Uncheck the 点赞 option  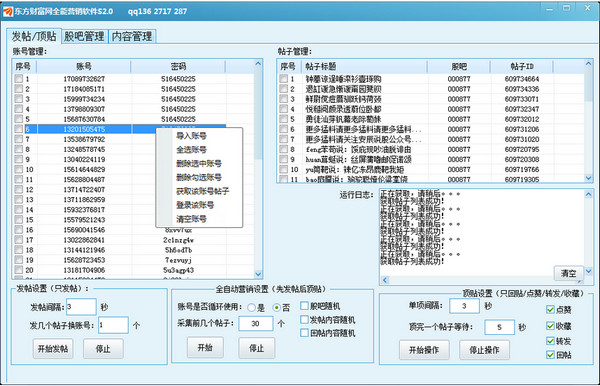pos(550,309)
